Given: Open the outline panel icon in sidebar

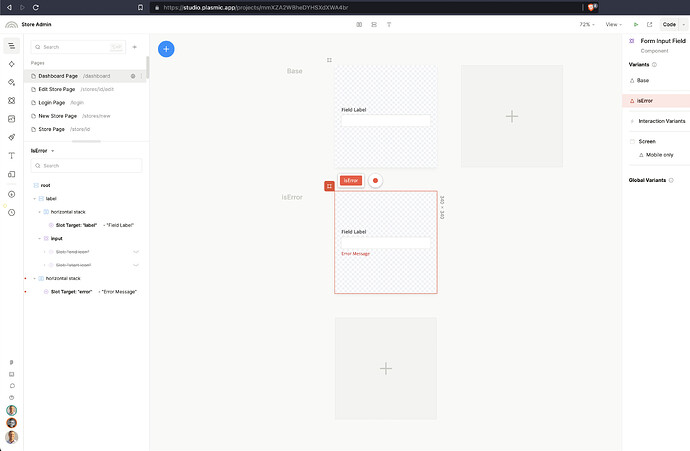Looking at the screenshot, I should pyautogui.click(x=11, y=46).
